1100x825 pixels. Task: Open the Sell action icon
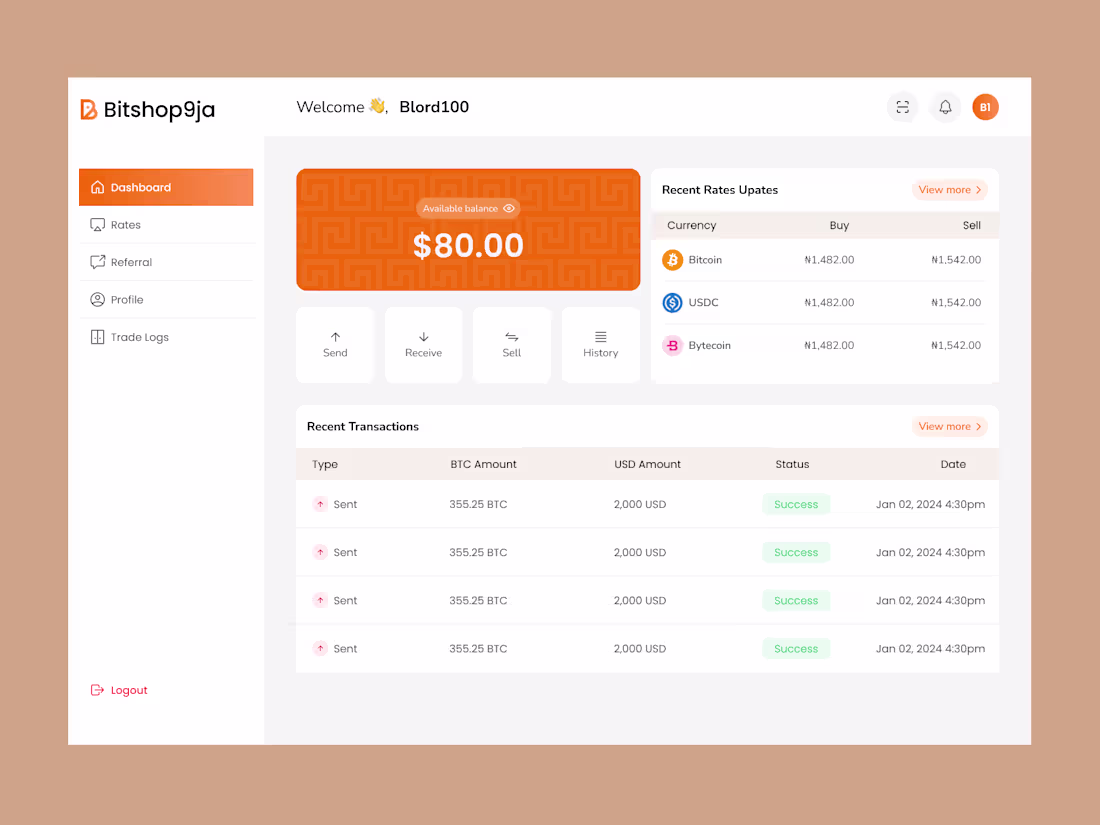(x=511, y=338)
